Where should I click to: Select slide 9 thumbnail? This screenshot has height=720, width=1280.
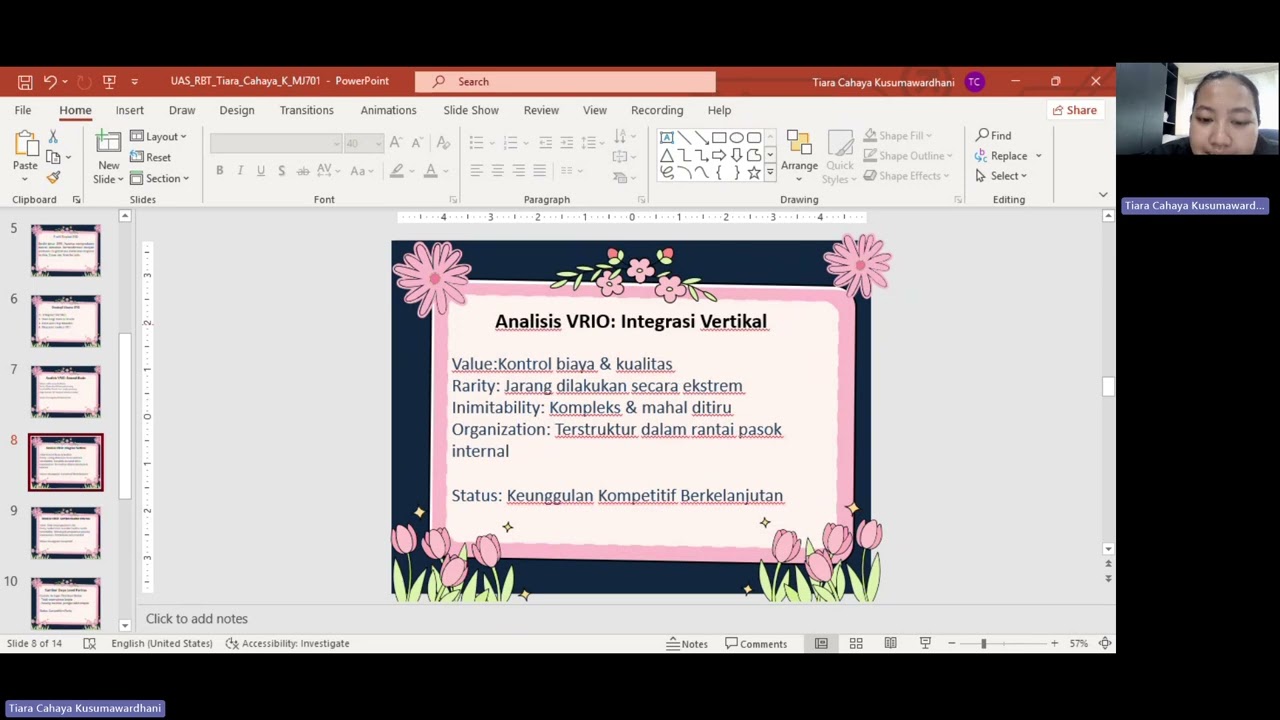66,532
